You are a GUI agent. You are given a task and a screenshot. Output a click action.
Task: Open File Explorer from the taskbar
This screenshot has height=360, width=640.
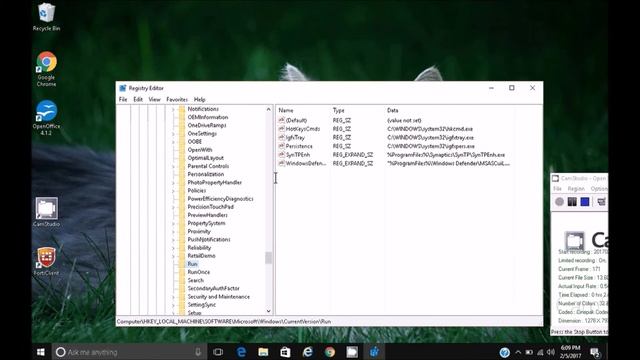click(263, 352)
